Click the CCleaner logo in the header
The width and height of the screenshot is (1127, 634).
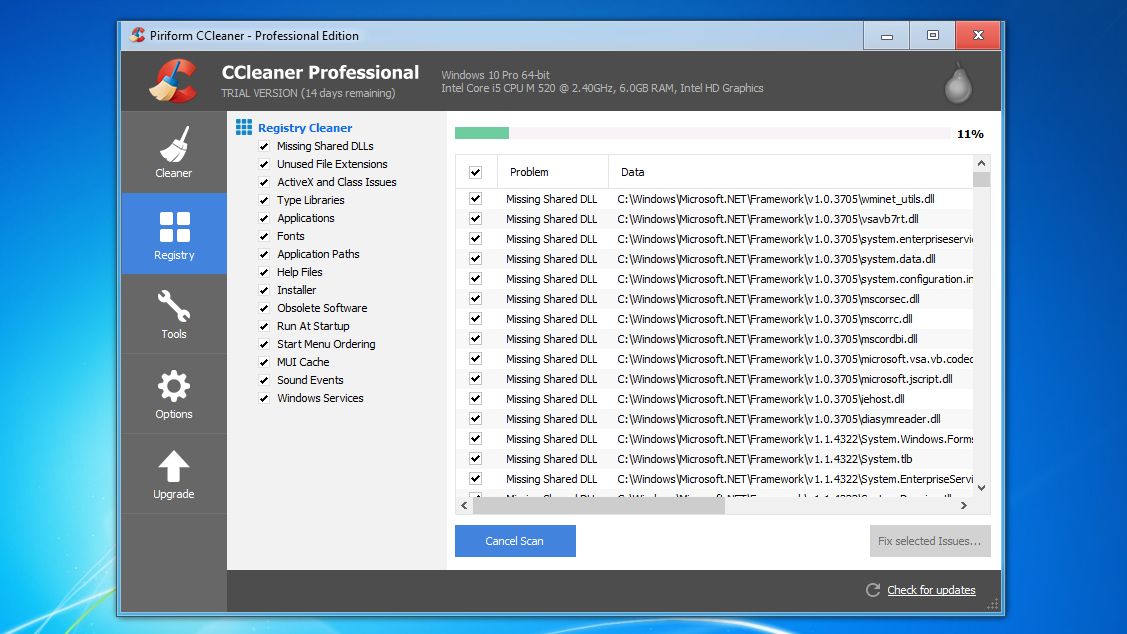(172, 80)
